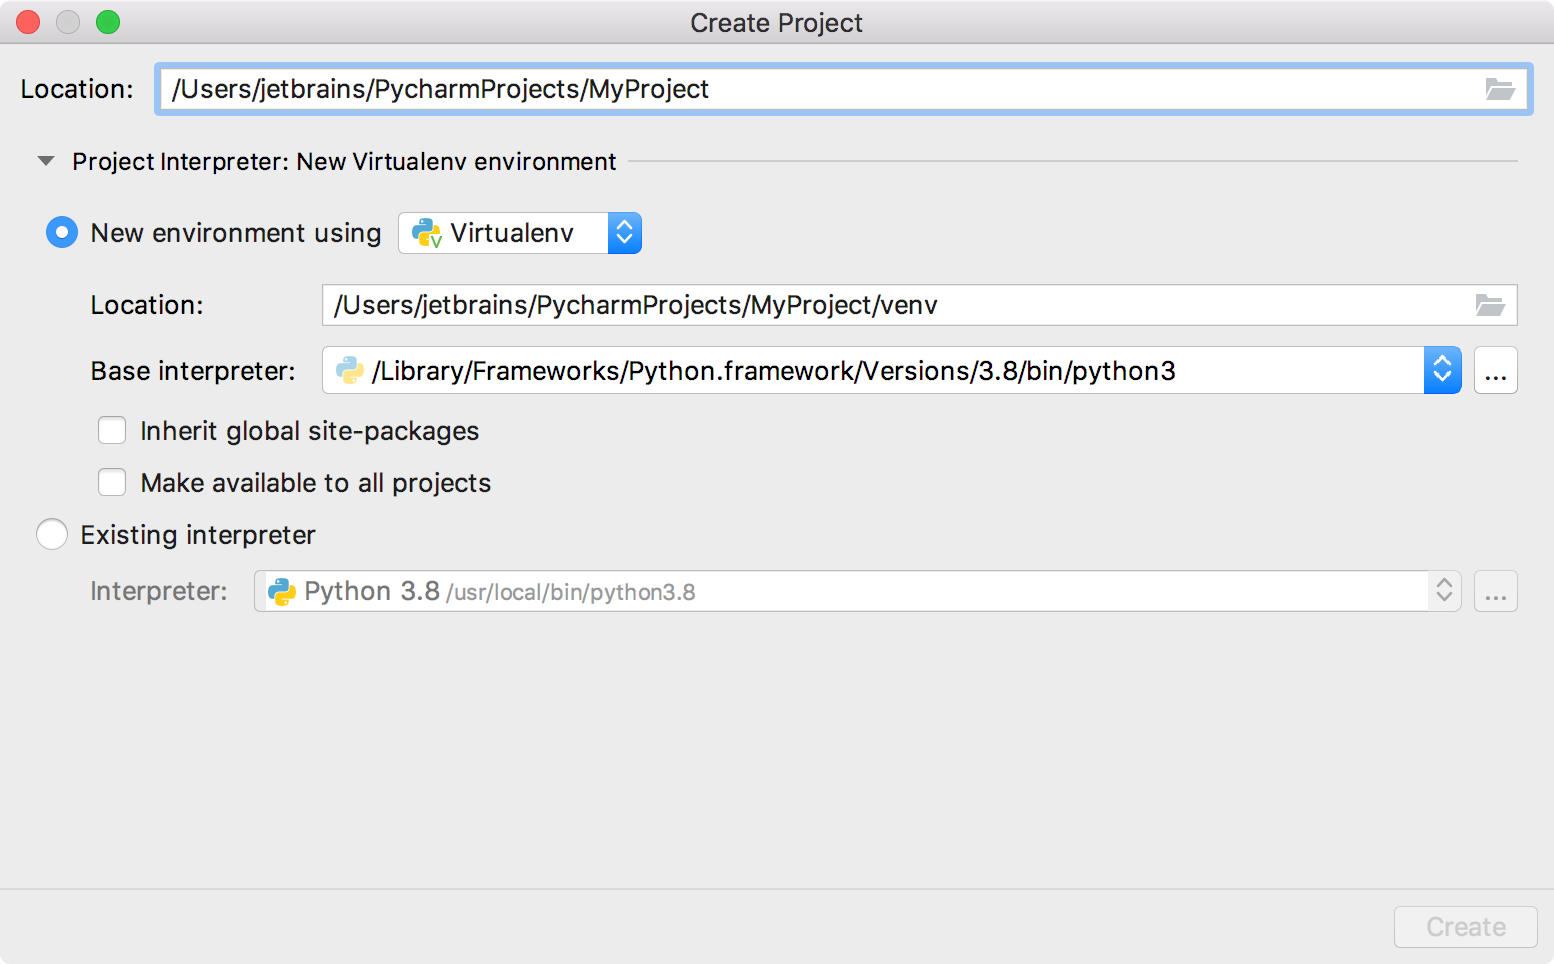Viewport: 1554px width, 964px height.
Task: Select the New environment using radio button
Action: (x=62, y=233)
